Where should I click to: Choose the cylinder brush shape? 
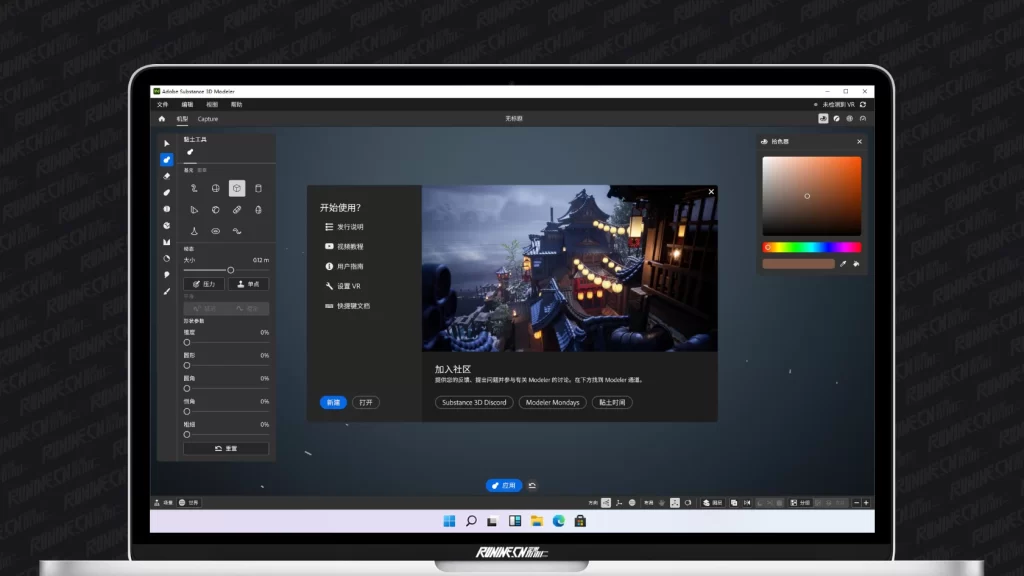258,188
